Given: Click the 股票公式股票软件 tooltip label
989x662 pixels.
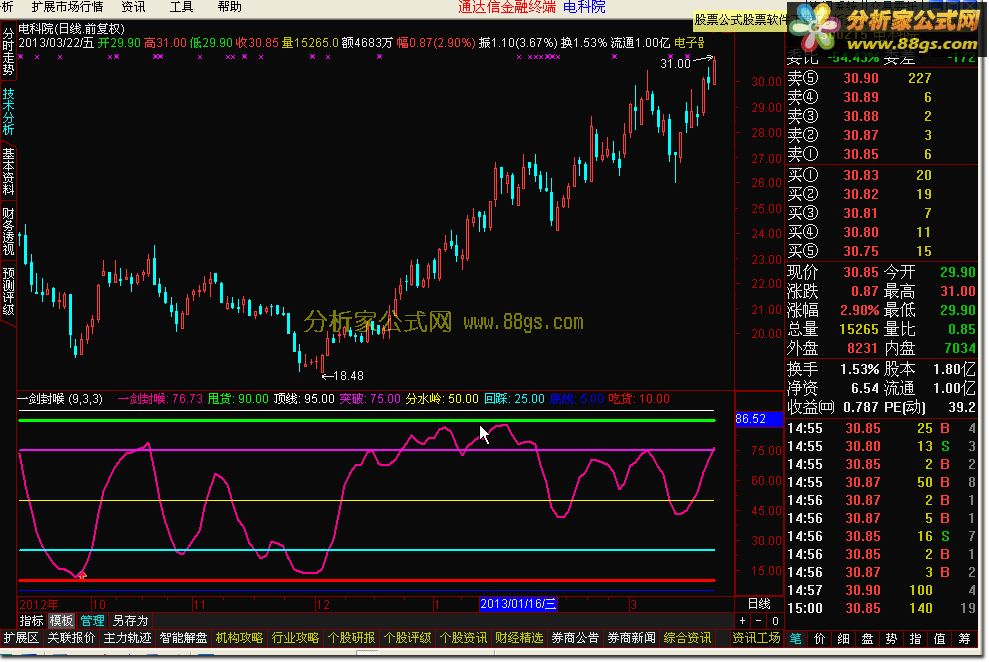Looking at the screenshot, I should point(740,20).
